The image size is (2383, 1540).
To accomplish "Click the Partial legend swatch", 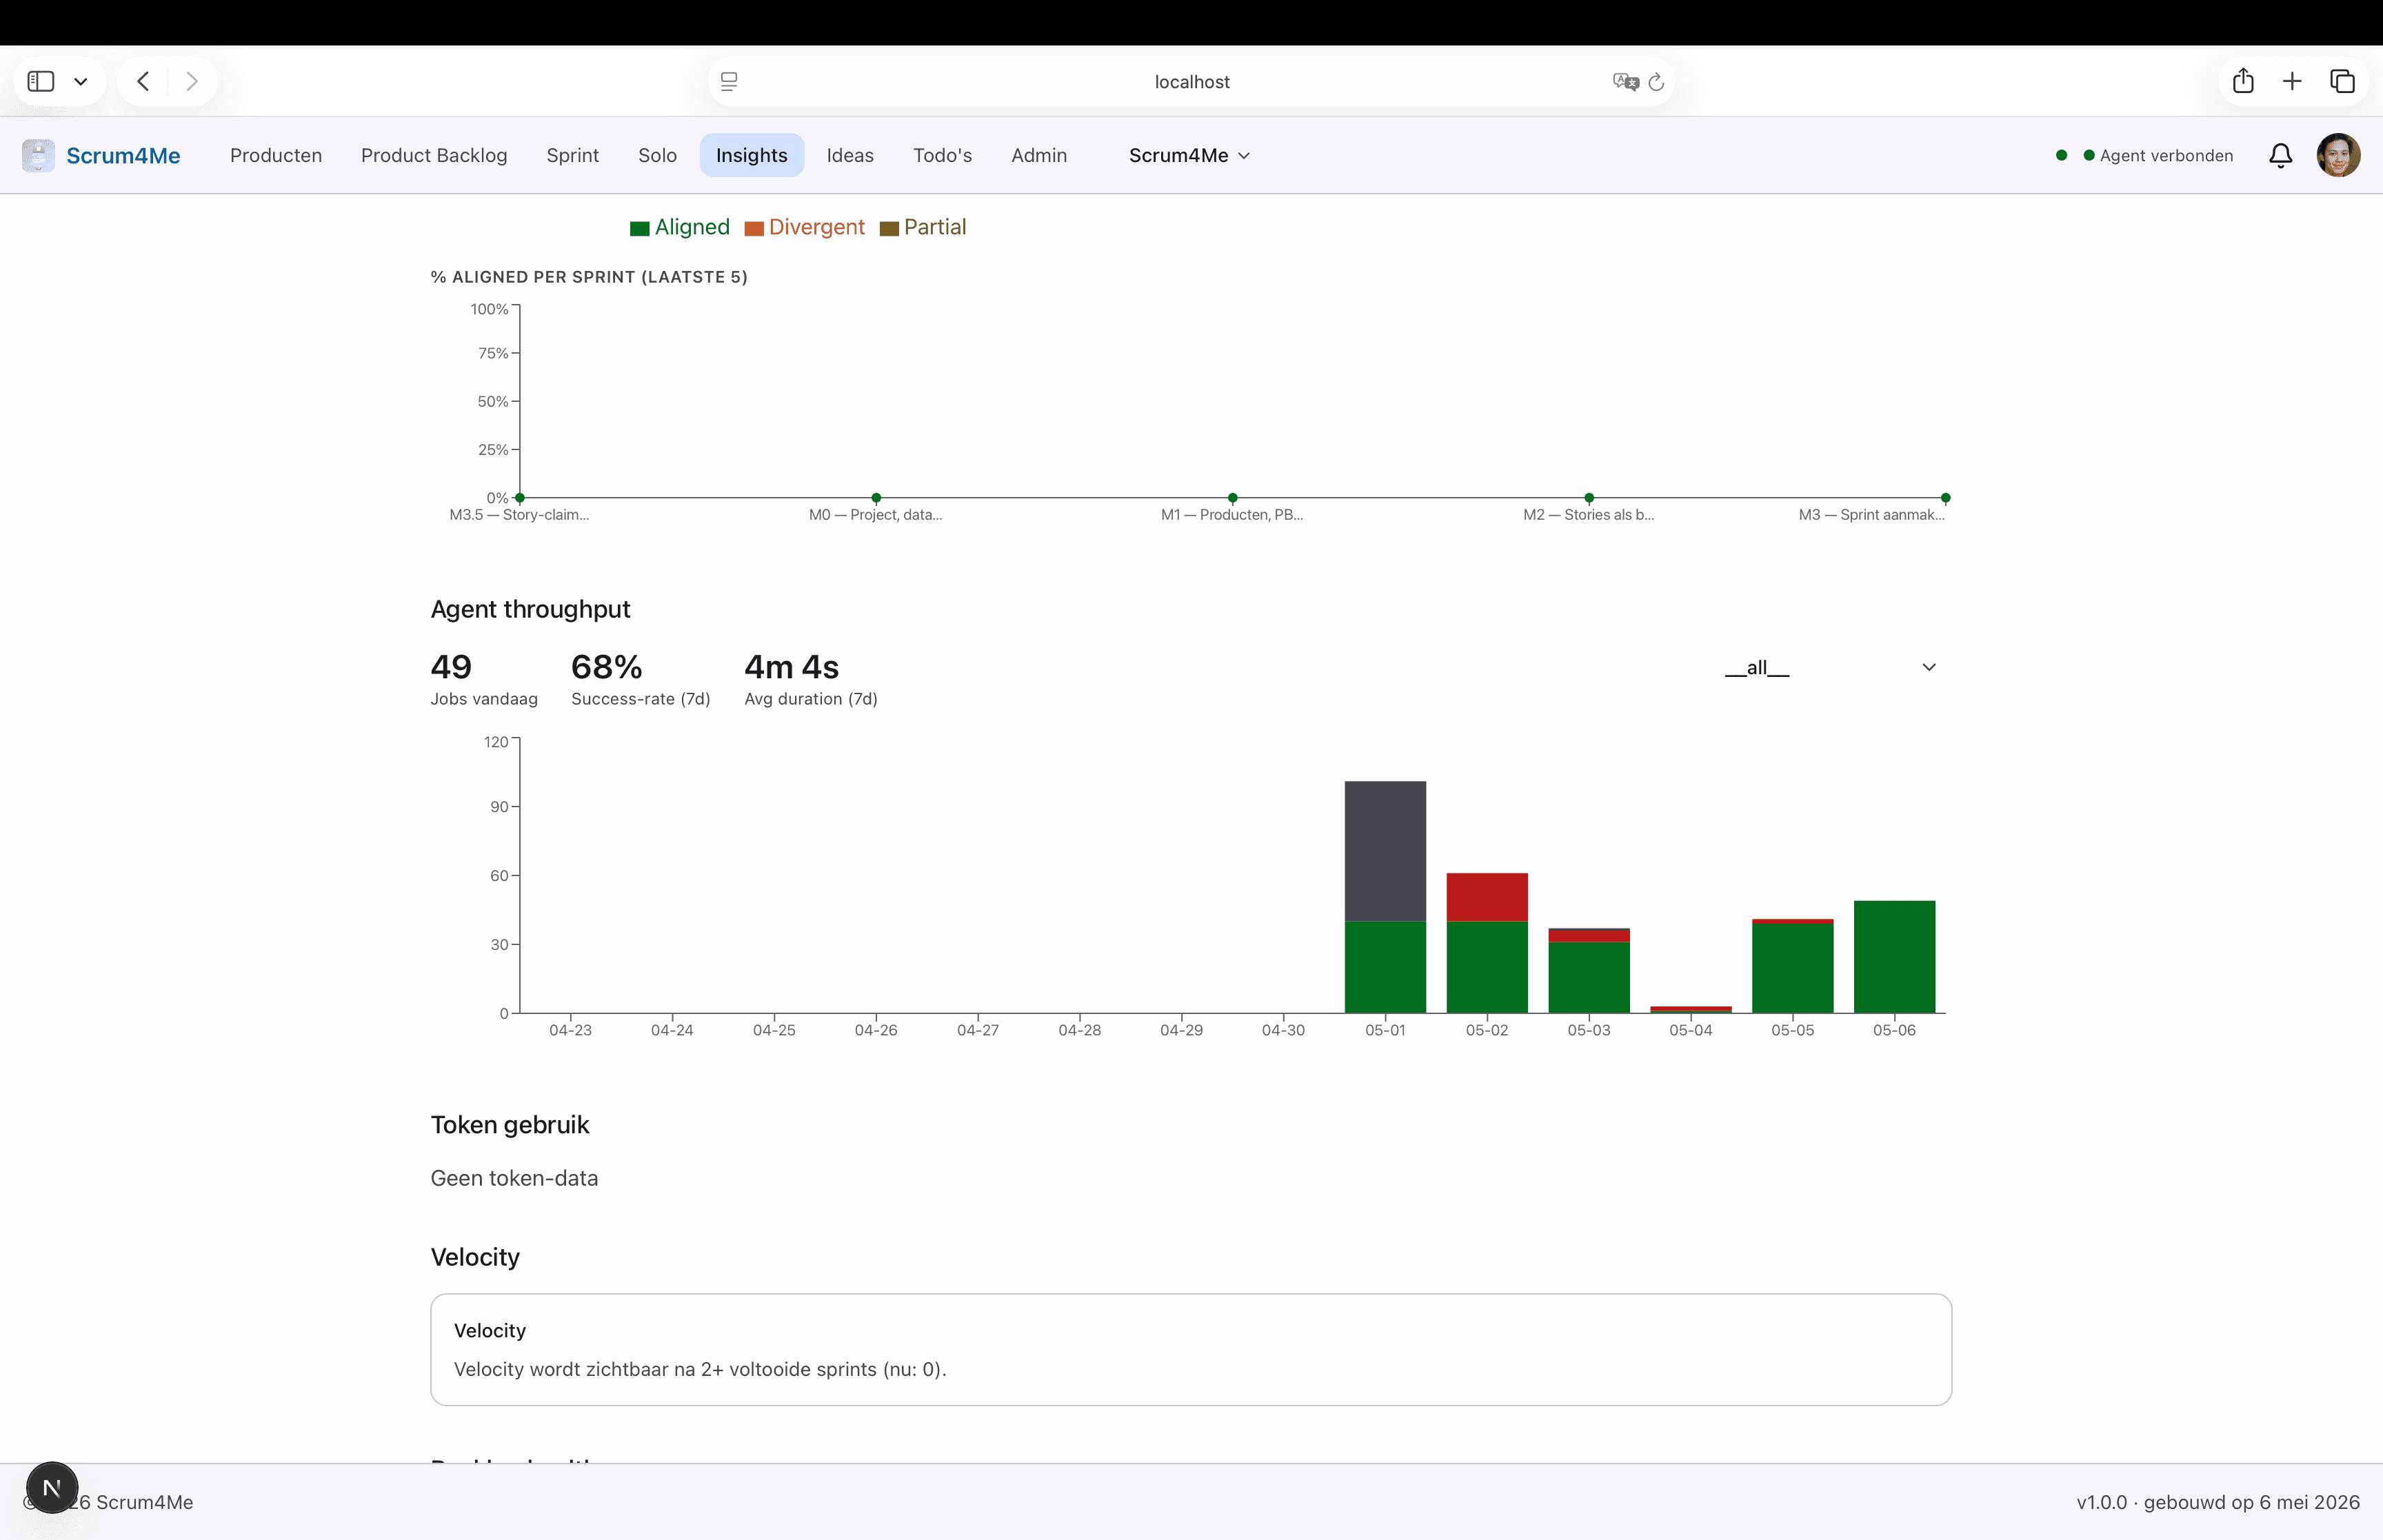I will coord(889,229).
